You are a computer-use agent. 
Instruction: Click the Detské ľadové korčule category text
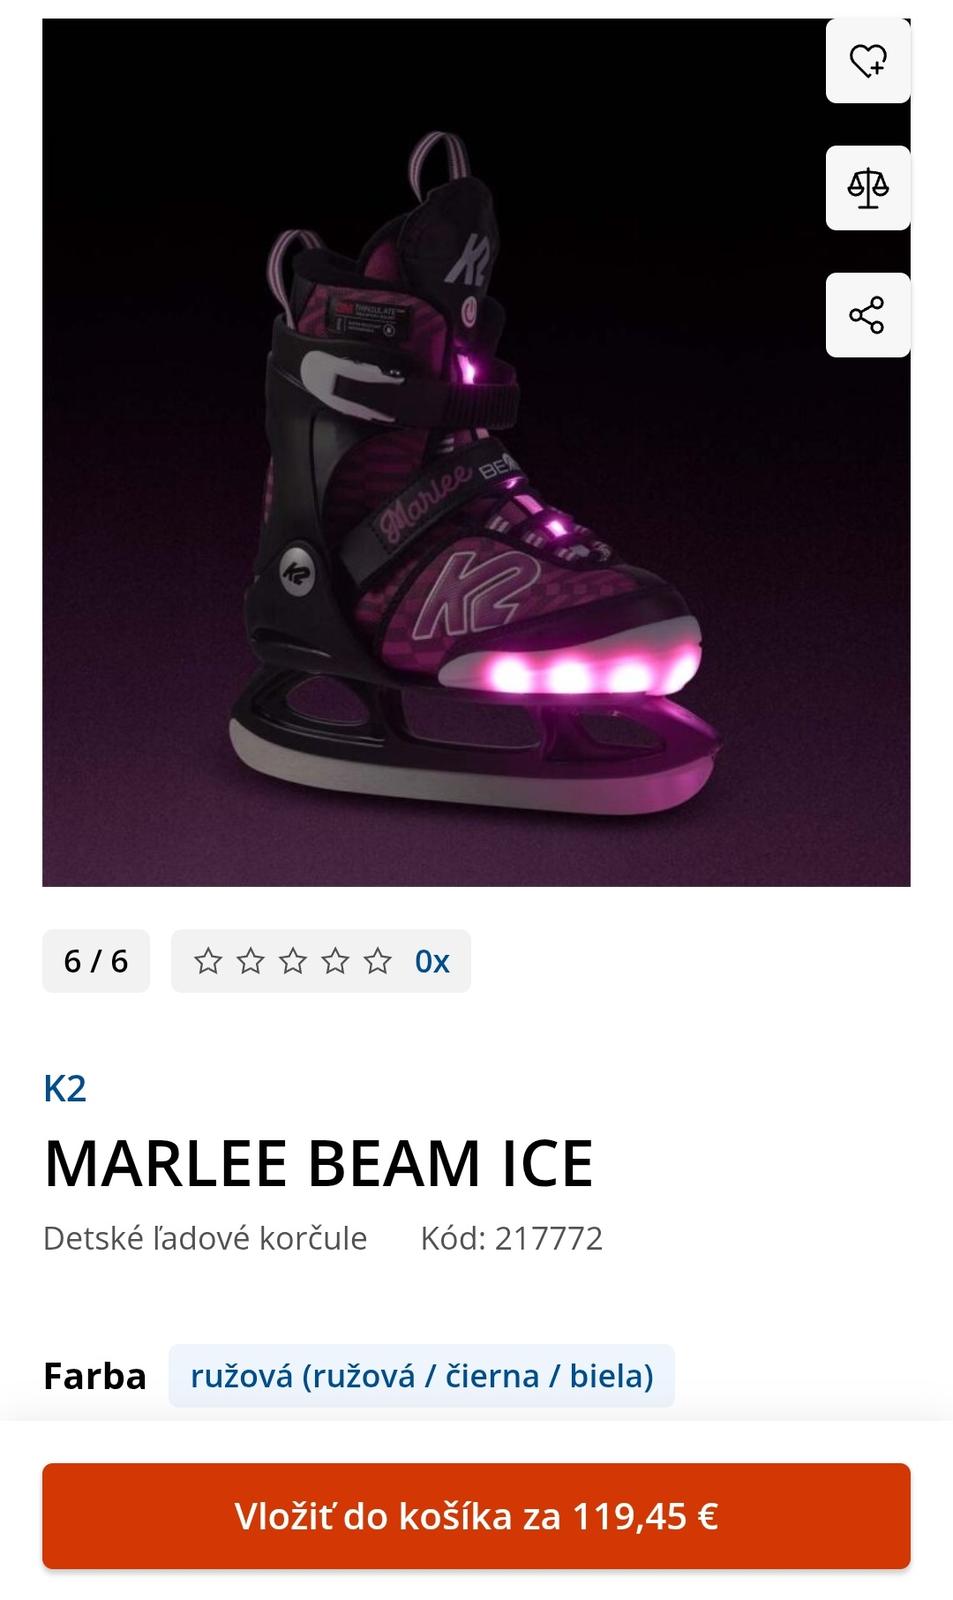pos(205,1238)
